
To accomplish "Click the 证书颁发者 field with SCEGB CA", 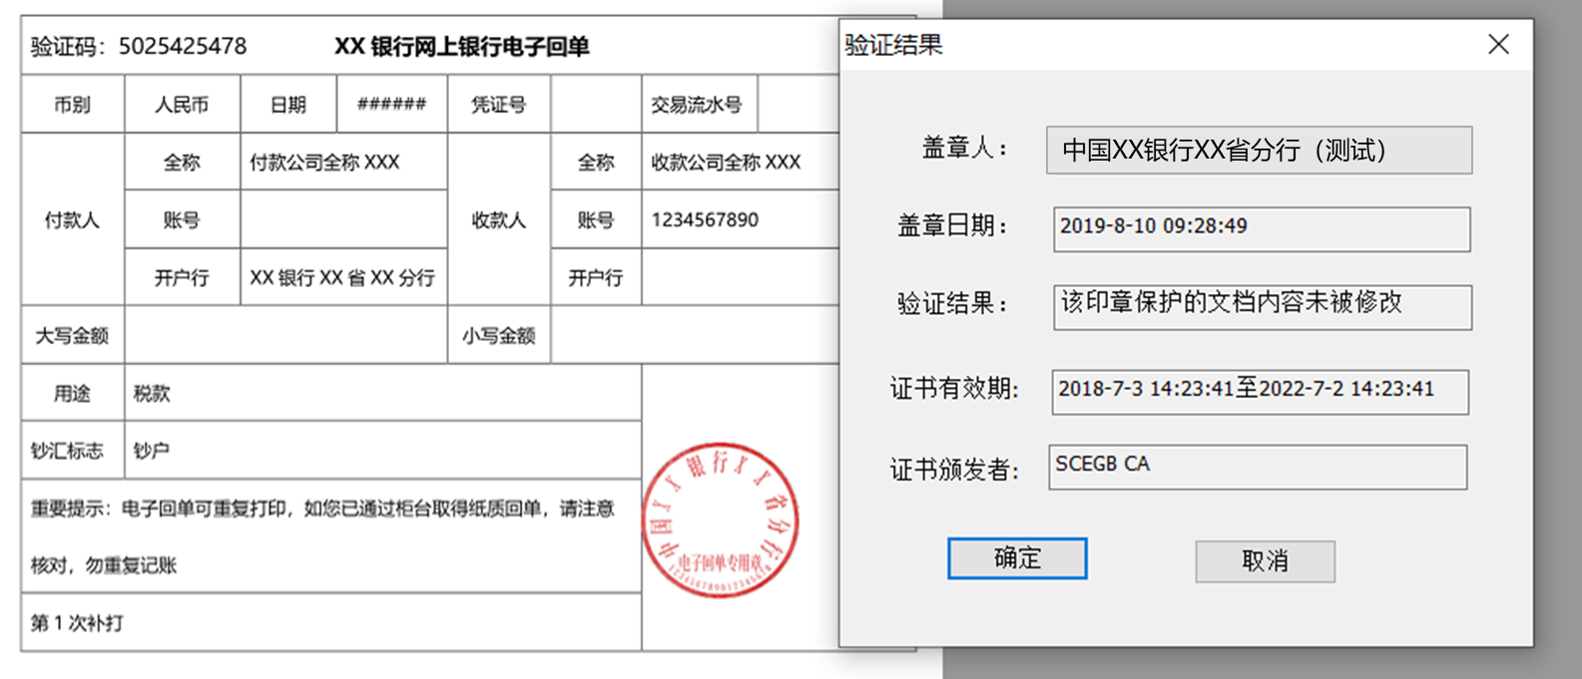I will coord(1257,467).
